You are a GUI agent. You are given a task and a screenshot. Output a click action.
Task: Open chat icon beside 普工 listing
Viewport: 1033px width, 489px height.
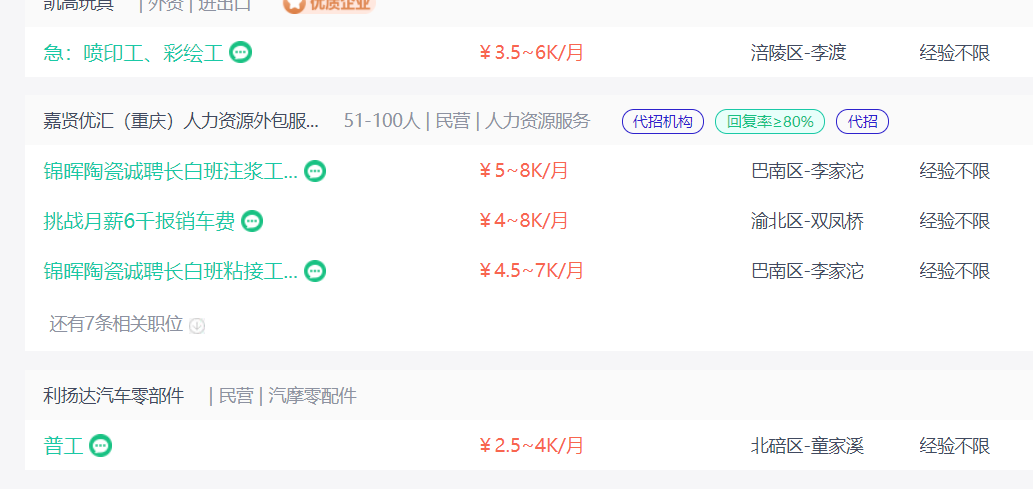pos(100,446)
